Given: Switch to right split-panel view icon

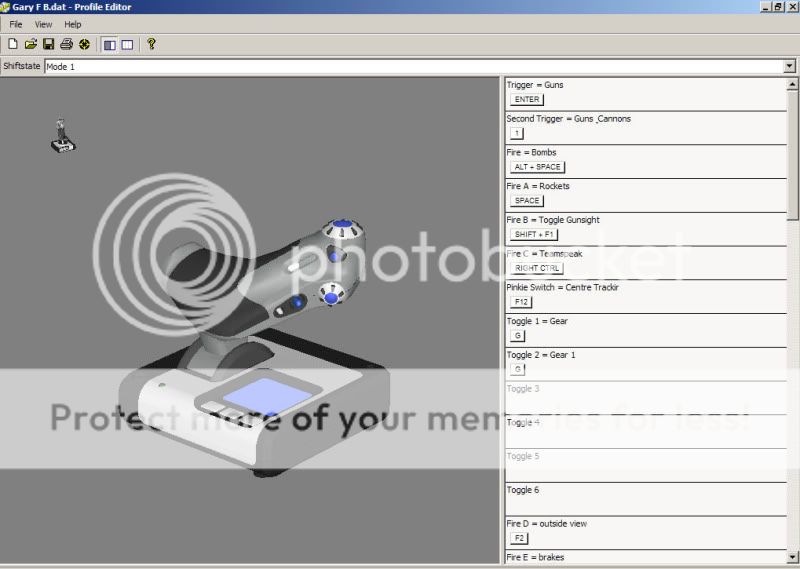Looking at the screenshot, I should tap(128, 45).
